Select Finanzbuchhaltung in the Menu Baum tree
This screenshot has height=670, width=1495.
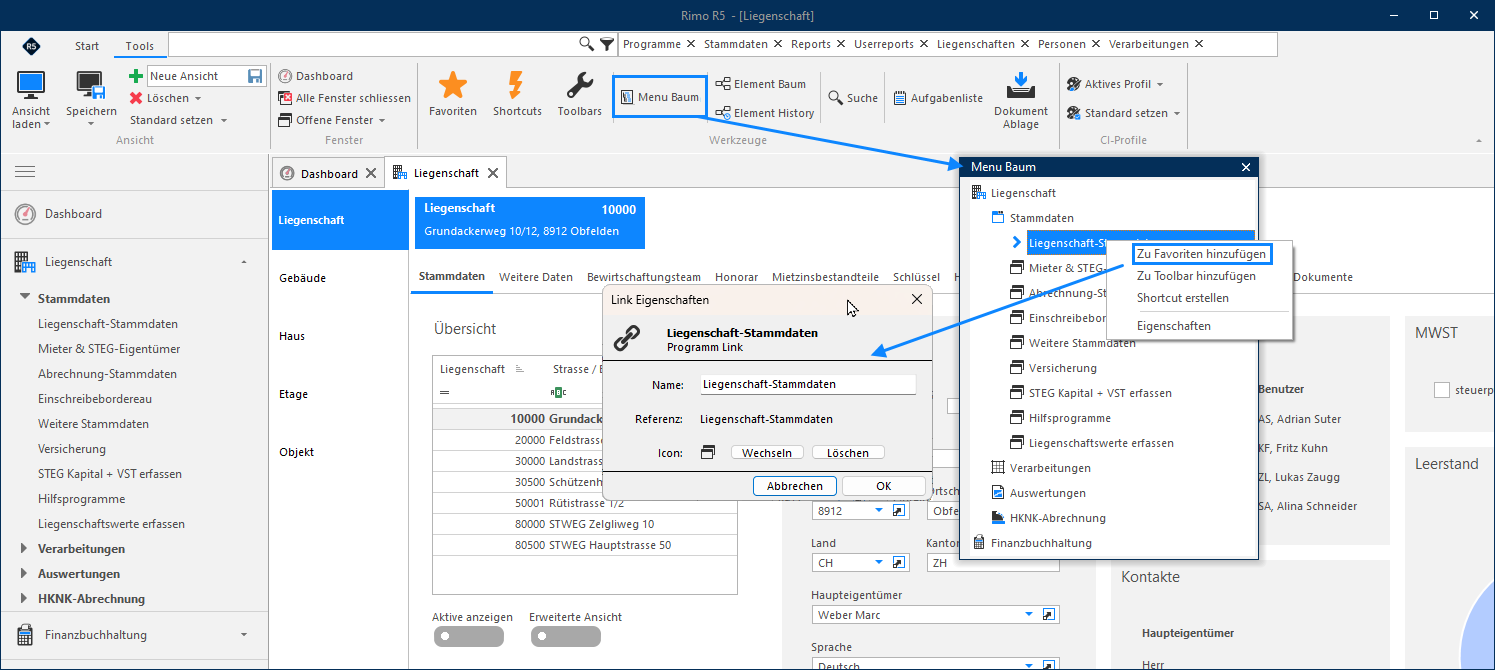coord(1041,543)
